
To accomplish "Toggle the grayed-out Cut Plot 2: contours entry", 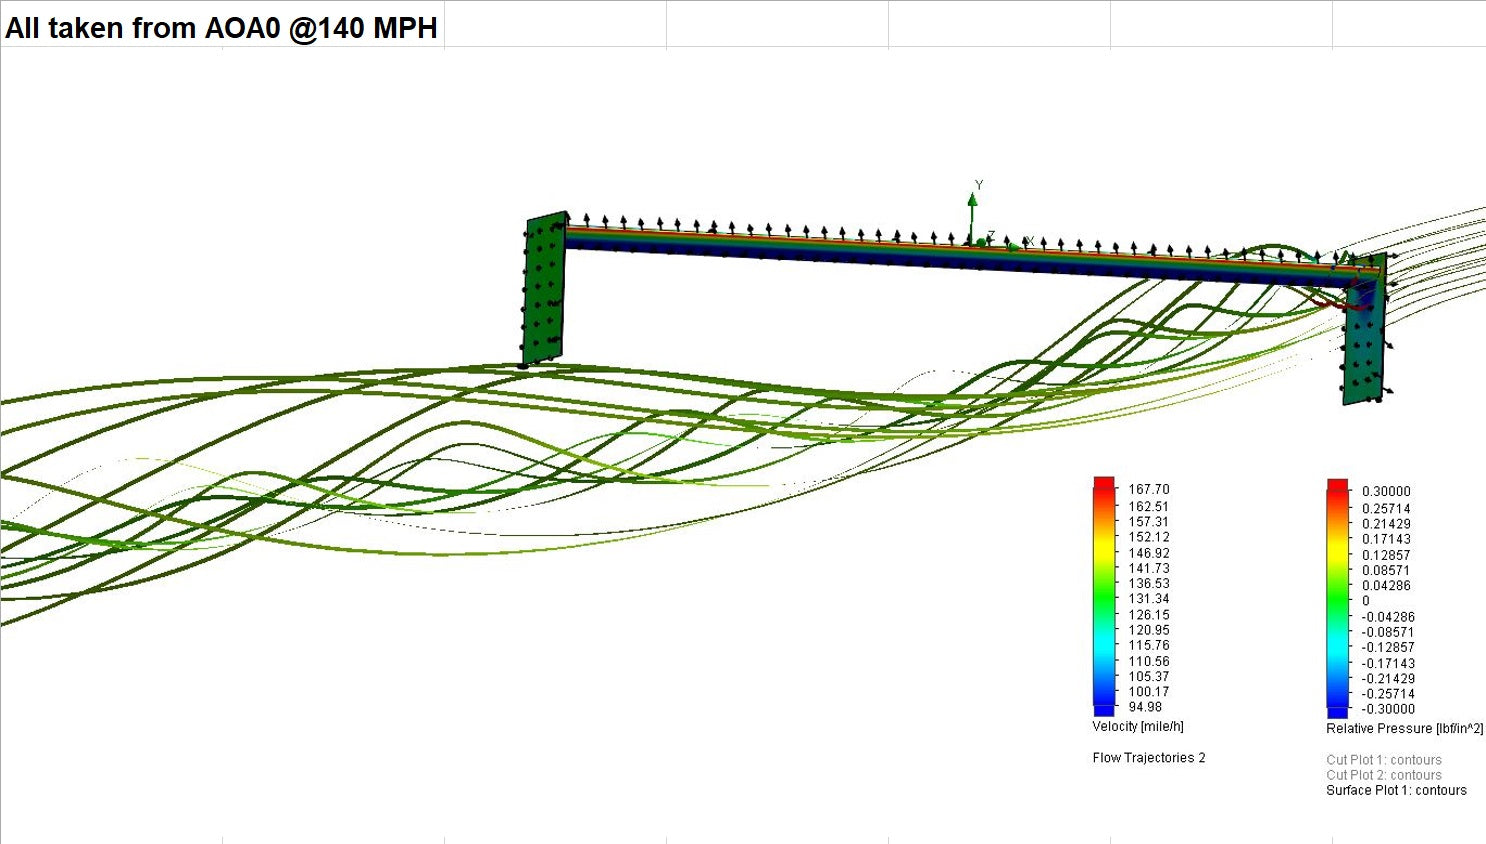I will [x=1383, y=775].
